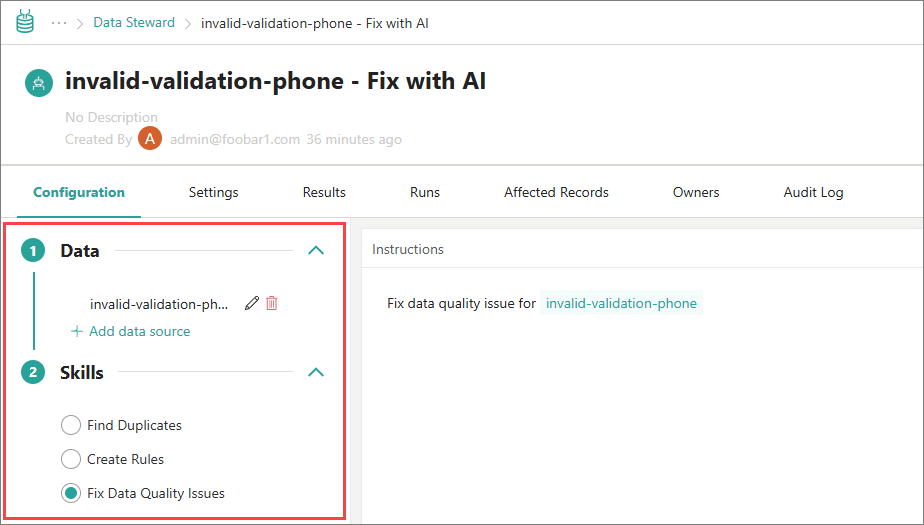Collapse the Skills section

coord(316,372)
